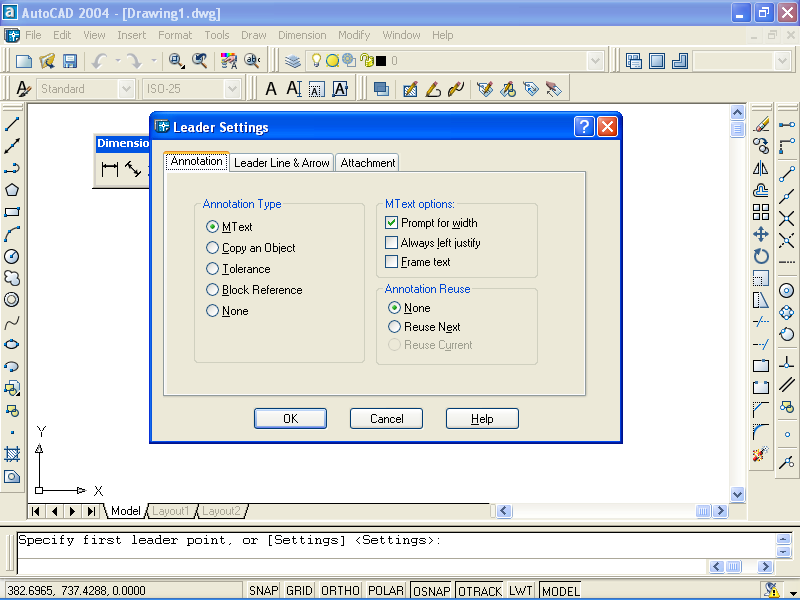
Task: Select the Array modify tool
Action: click(x=761, y=212)
